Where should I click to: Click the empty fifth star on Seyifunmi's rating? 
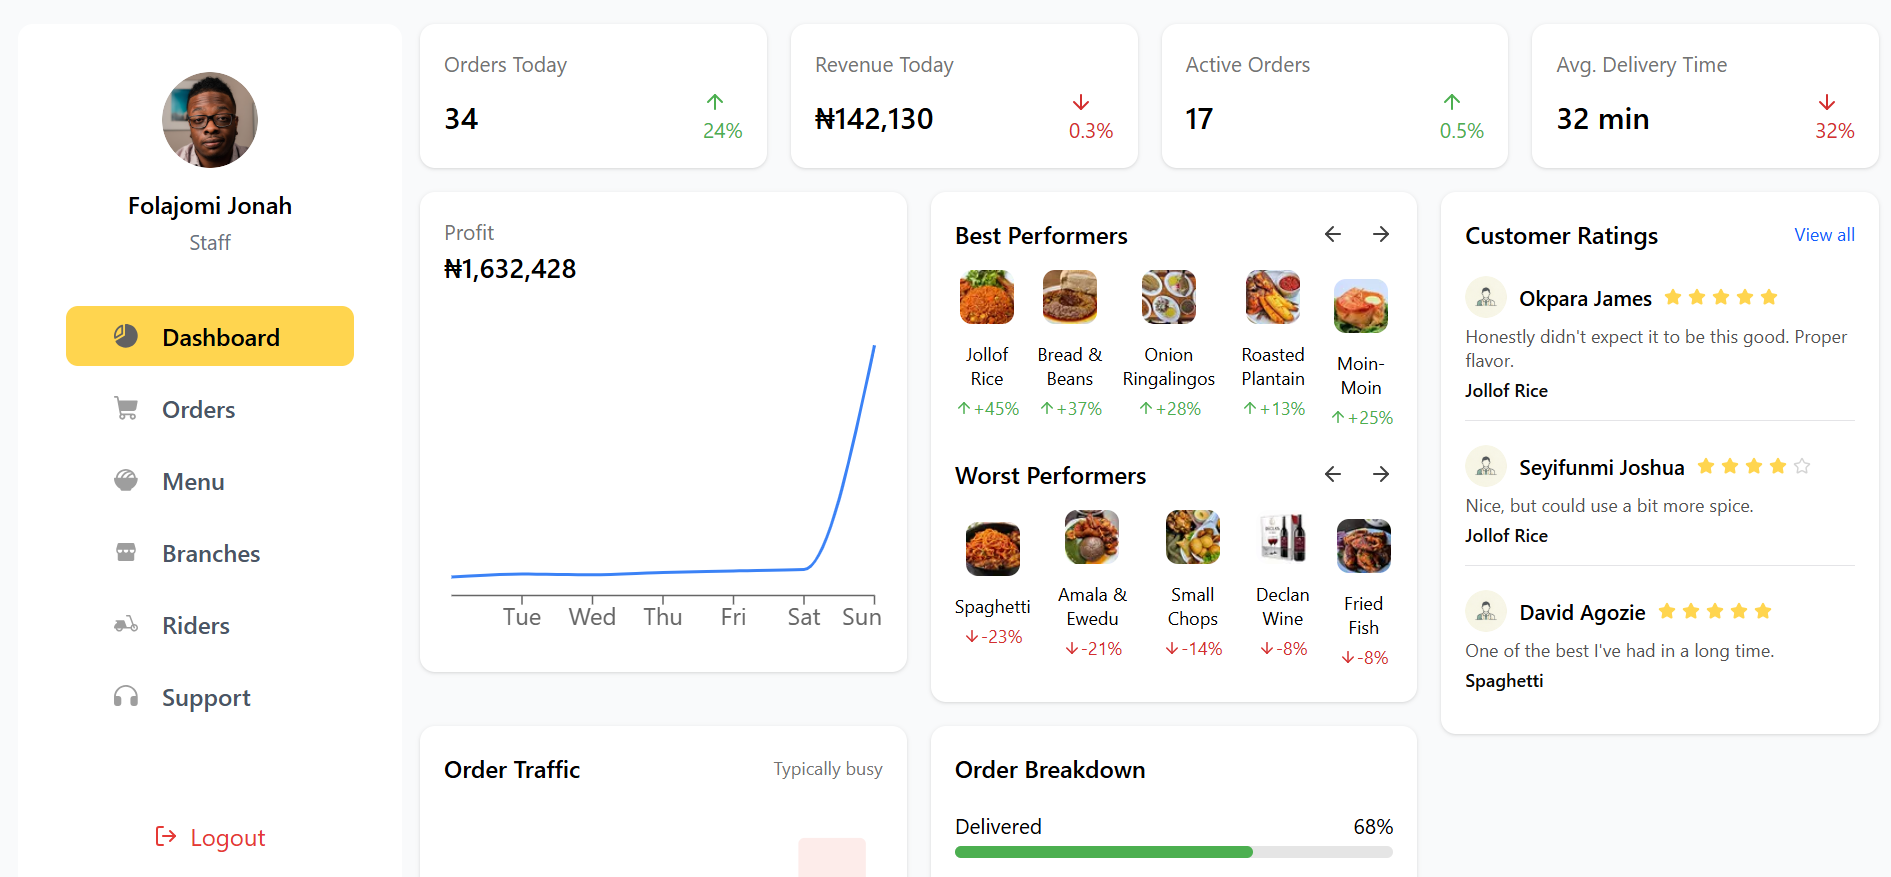click(x=1802, y=465)
